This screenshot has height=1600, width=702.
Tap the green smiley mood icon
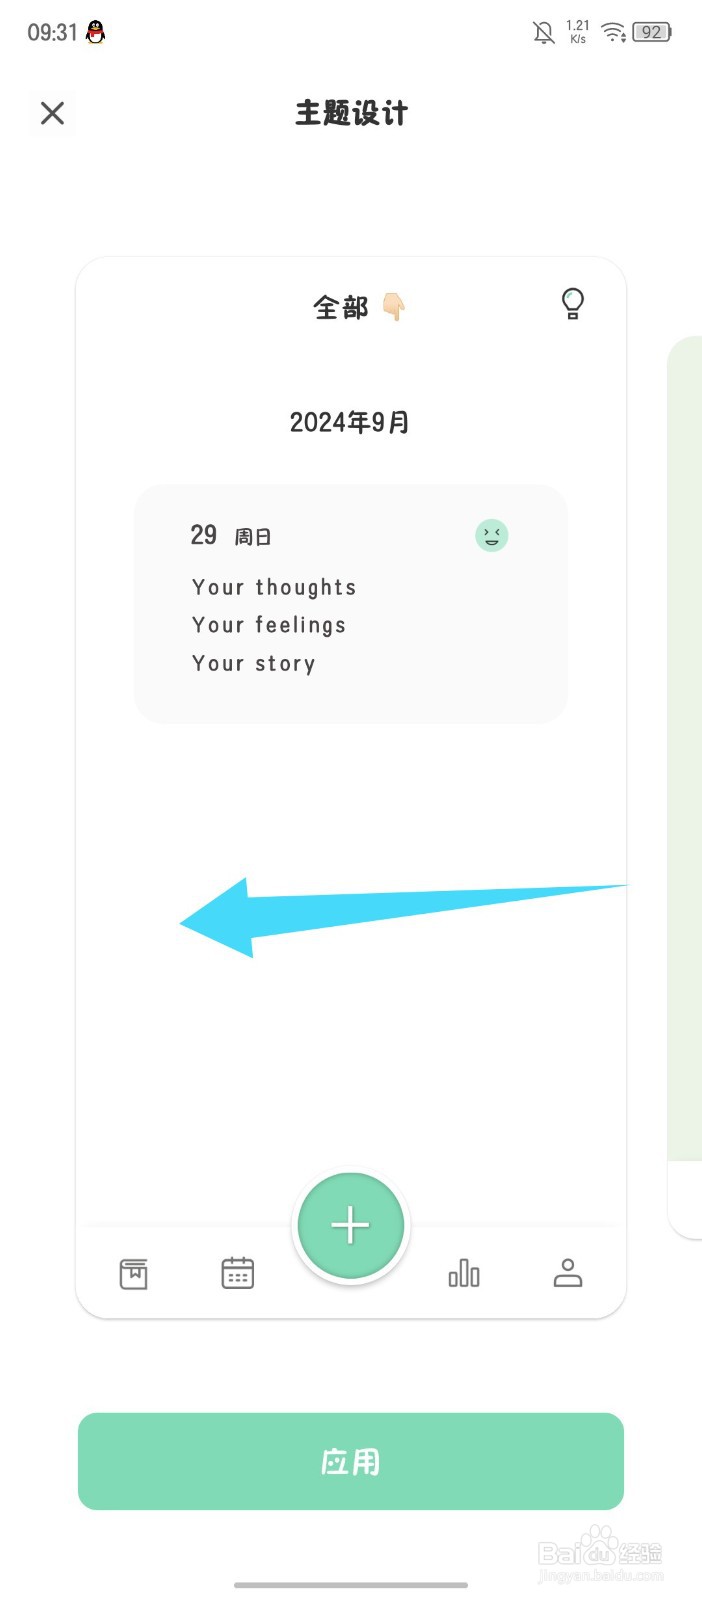[x=491, y=536]
